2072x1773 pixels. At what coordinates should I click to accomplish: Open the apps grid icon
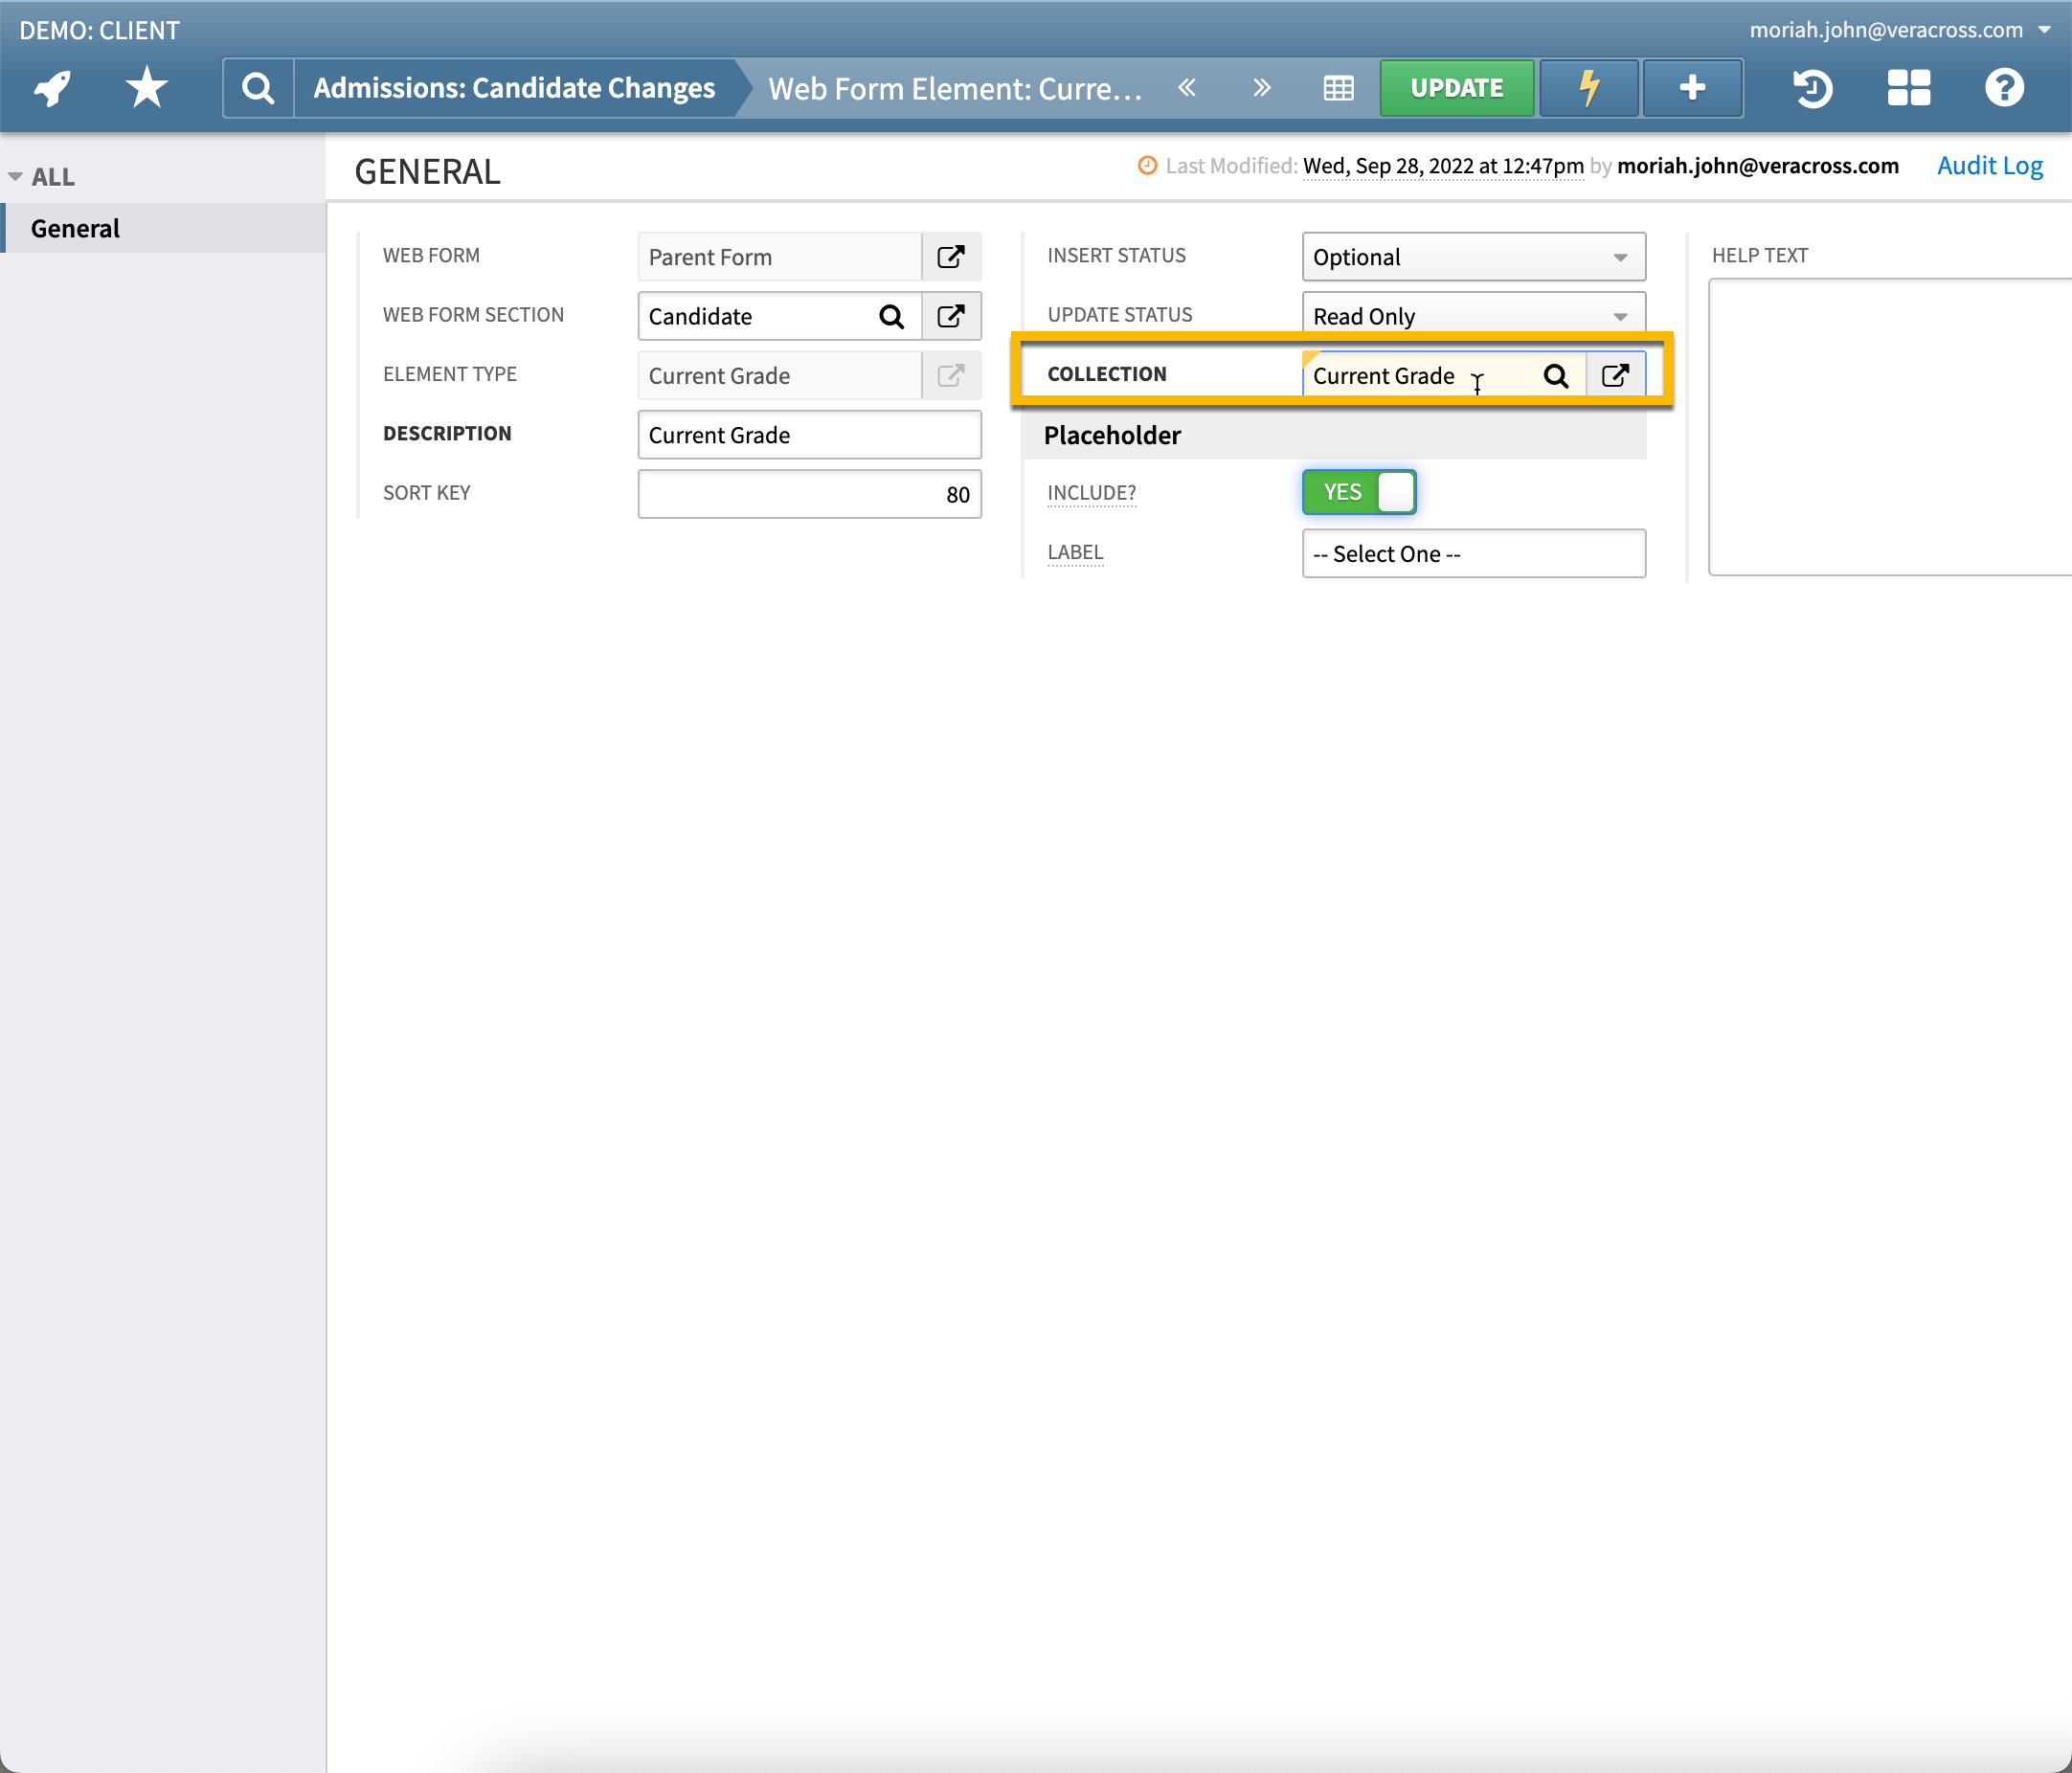1908,88
